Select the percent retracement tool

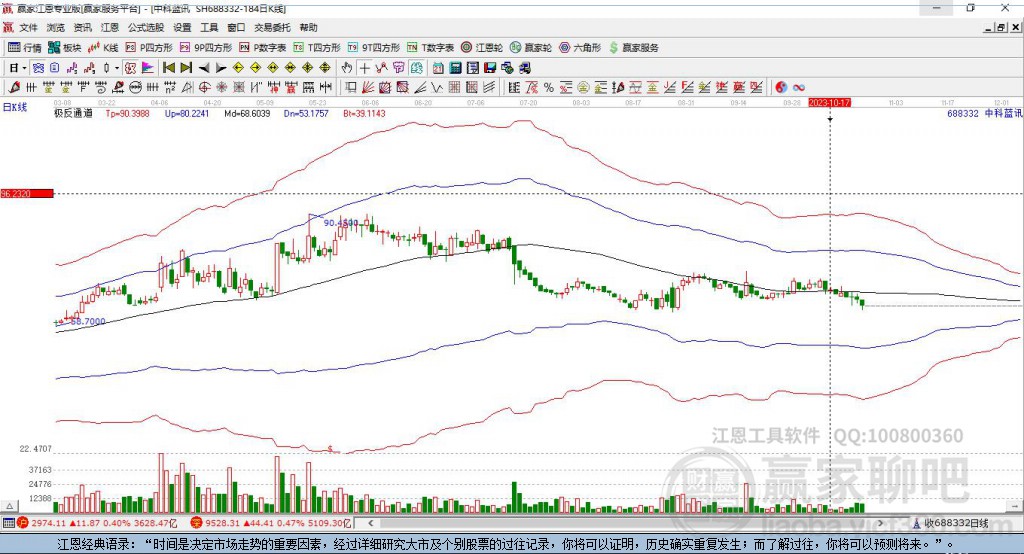(549, 87)
